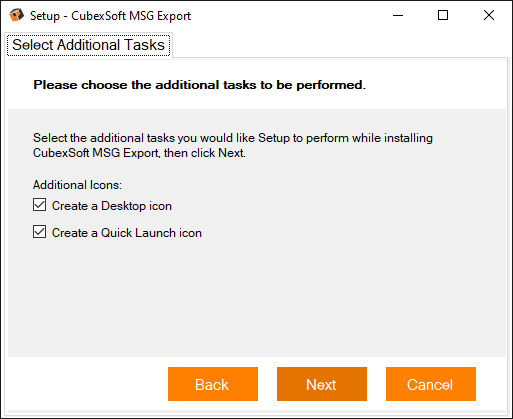Minimize the Setup window

point(398,15)
